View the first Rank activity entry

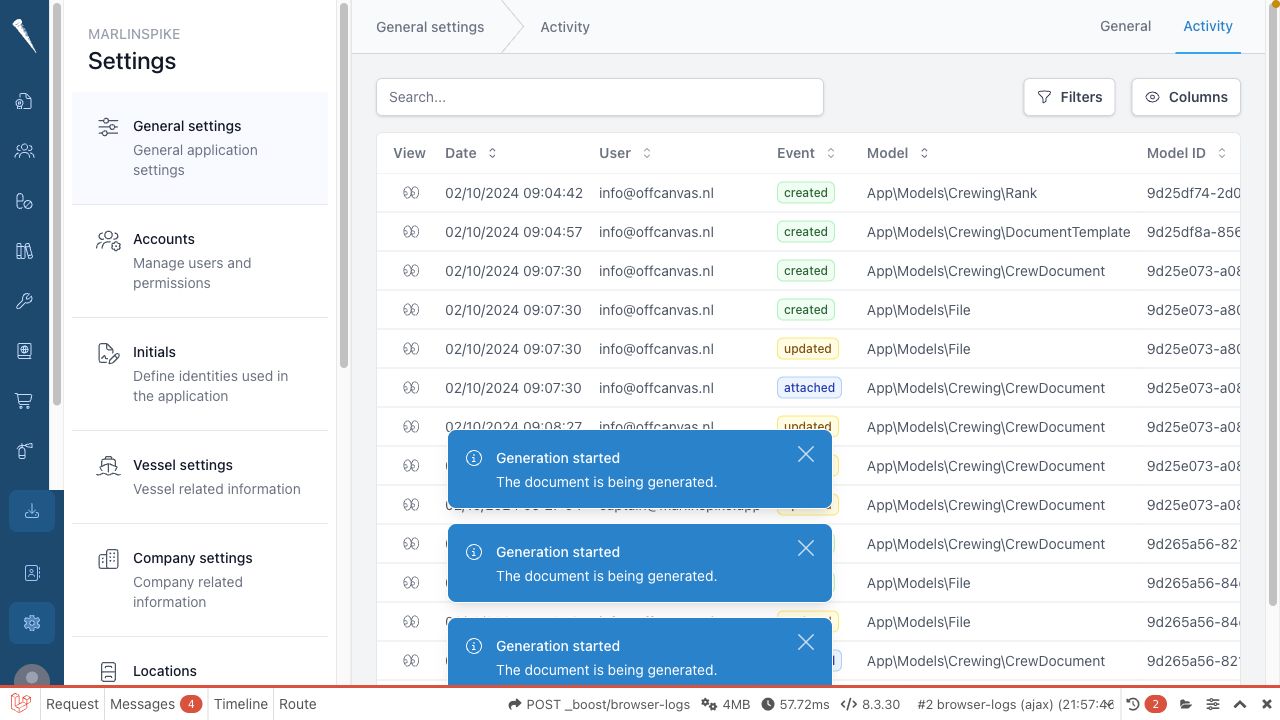[x=411, y=193]
